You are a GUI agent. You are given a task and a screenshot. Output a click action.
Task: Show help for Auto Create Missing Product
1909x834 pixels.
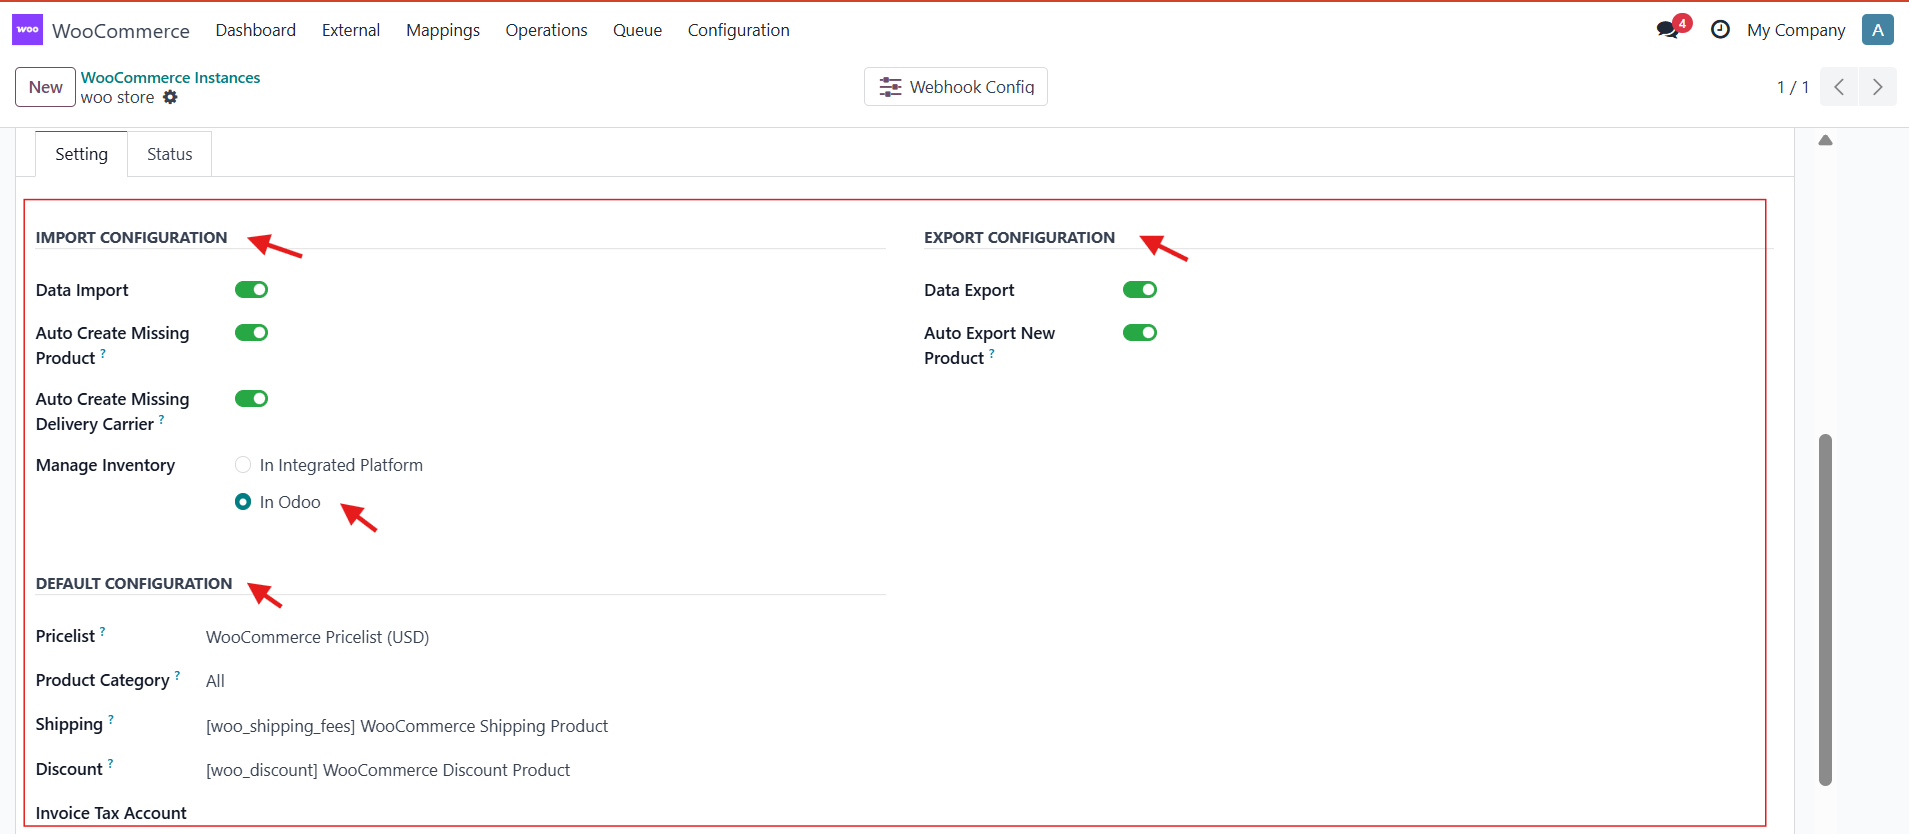pyautogui.click(x=103, y=353)
